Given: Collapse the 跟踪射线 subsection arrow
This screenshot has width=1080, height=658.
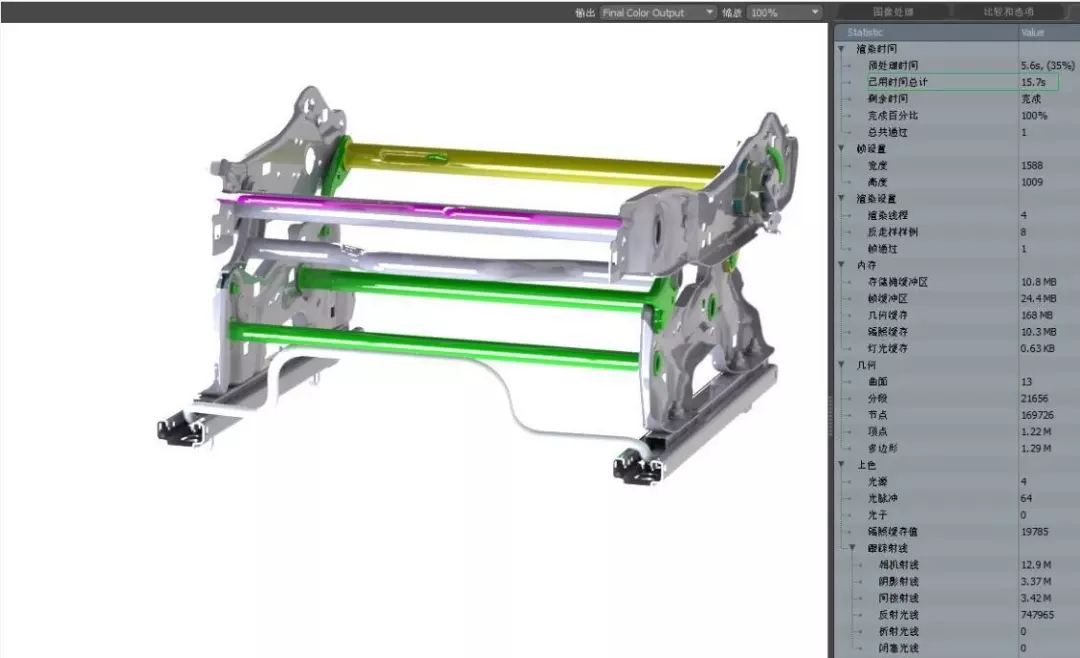Looking at the screenshot, I should click(x=852, y=548).
